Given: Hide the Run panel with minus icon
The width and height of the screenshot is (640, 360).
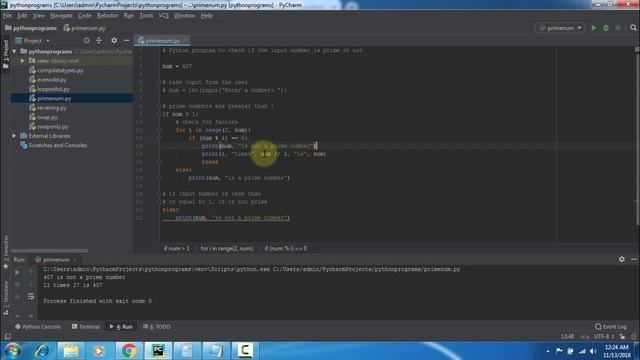Looking at the screenshot, I should [x=634, y=259].
